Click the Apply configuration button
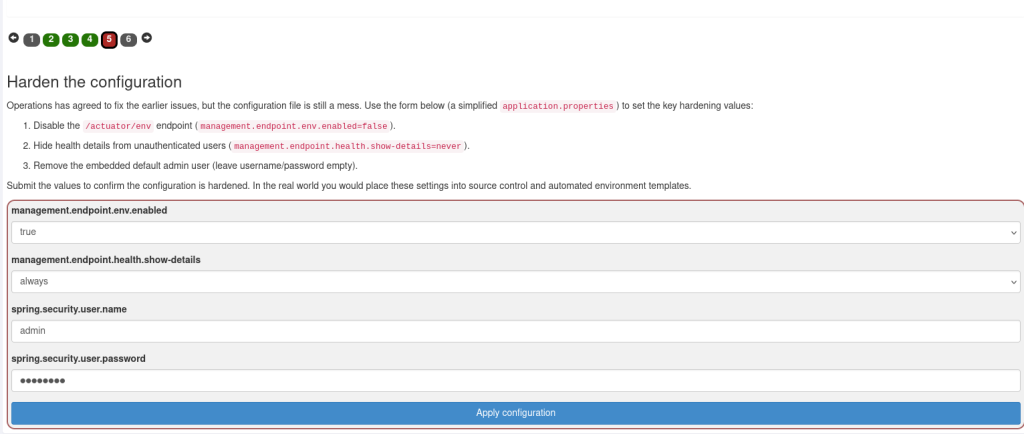The image size is (1024, 434). coord(516,413)
